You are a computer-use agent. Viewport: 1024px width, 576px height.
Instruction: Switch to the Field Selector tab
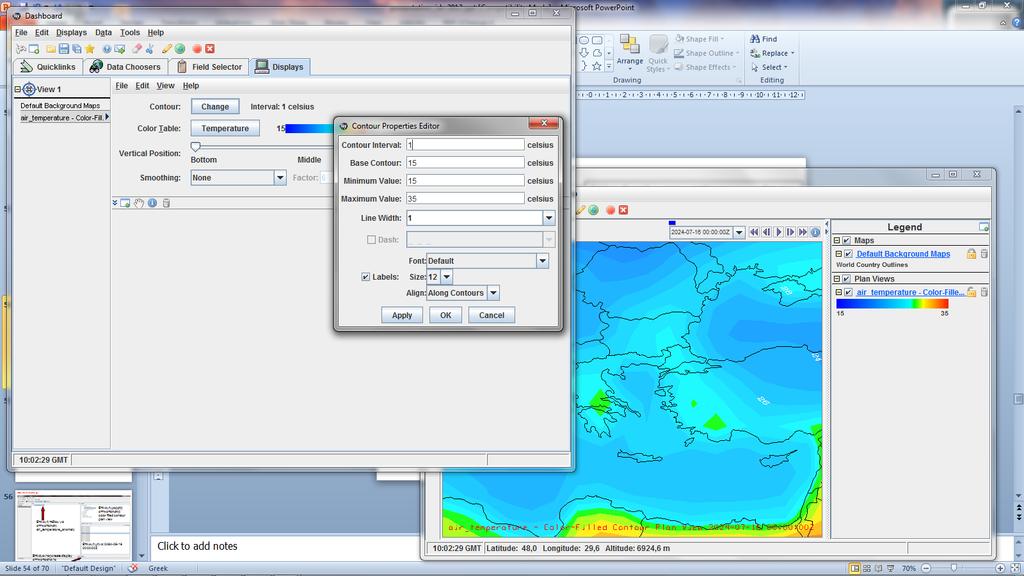coord(209,67)
